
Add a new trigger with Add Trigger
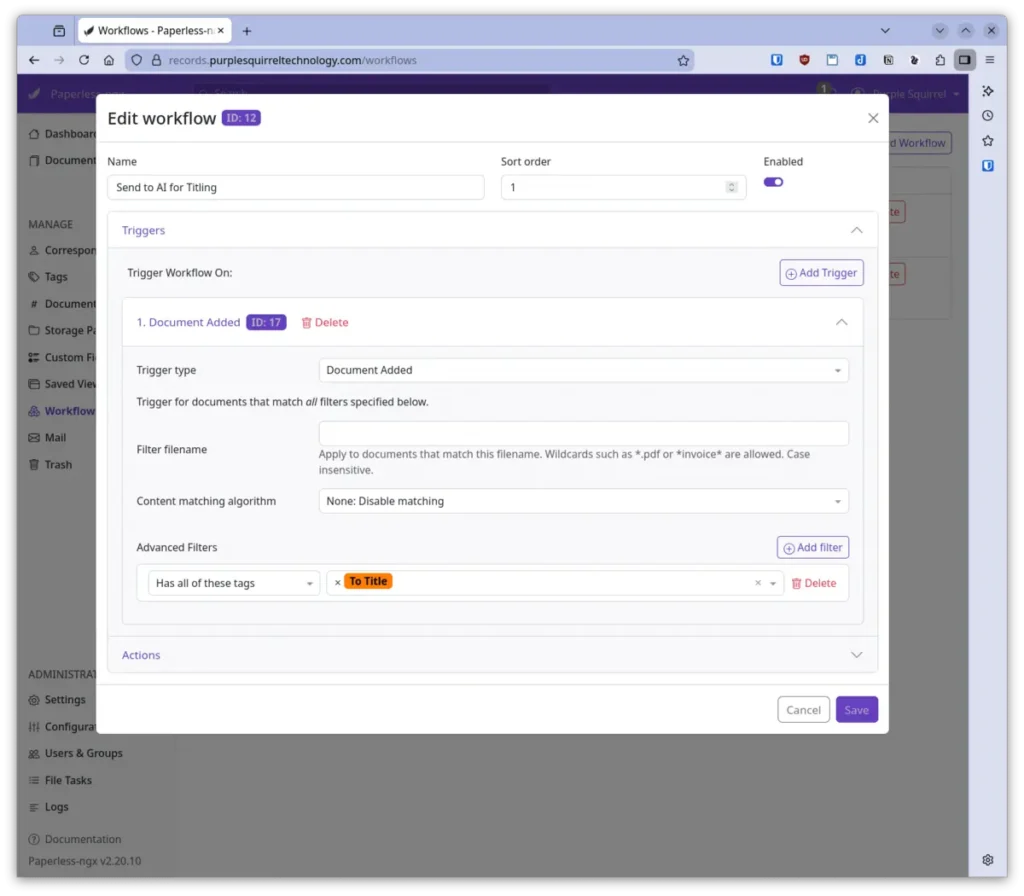[x=820, y=272]
